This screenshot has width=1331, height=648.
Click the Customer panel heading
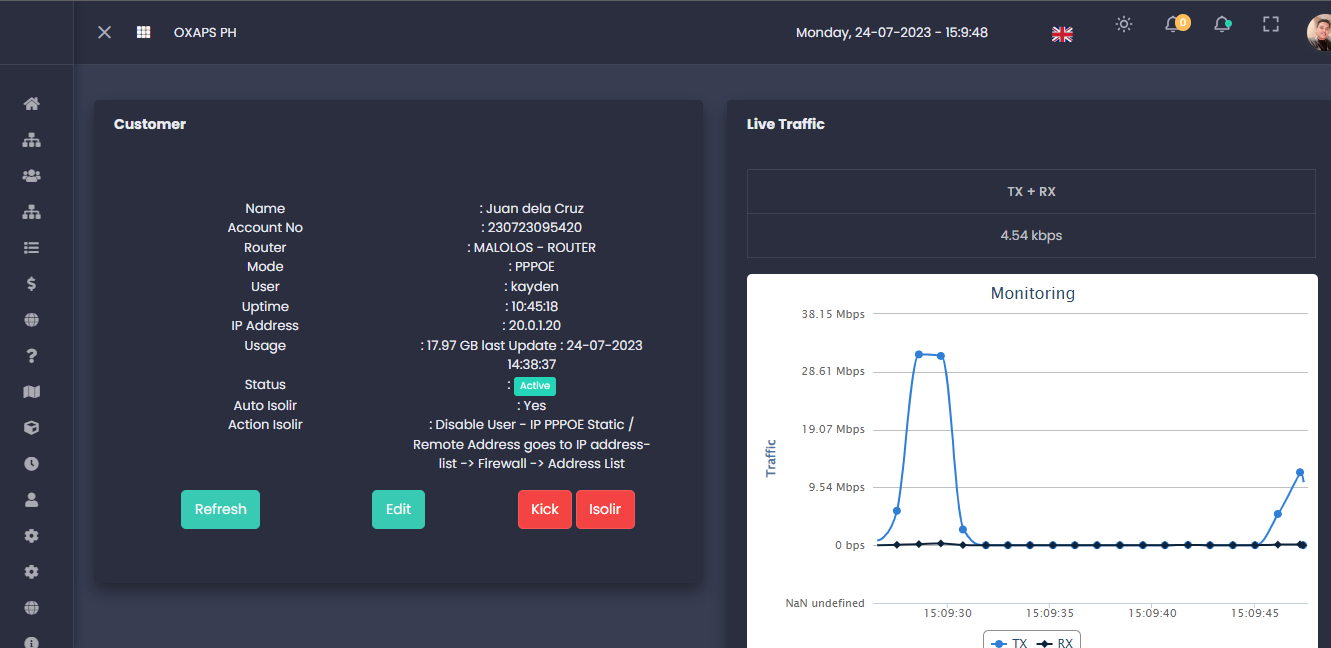point(150,124)
